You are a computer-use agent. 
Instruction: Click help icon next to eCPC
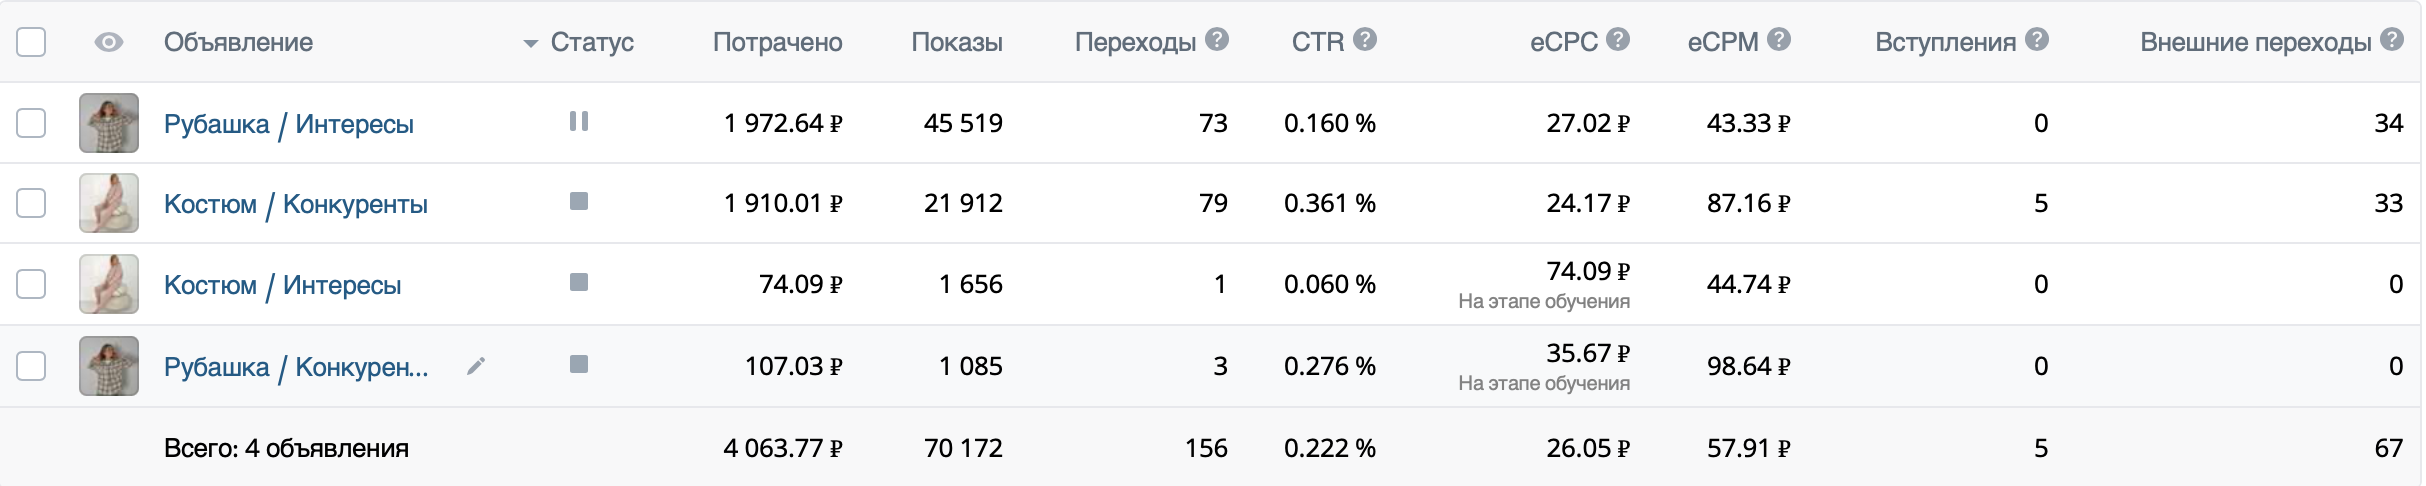(1618, 40)
